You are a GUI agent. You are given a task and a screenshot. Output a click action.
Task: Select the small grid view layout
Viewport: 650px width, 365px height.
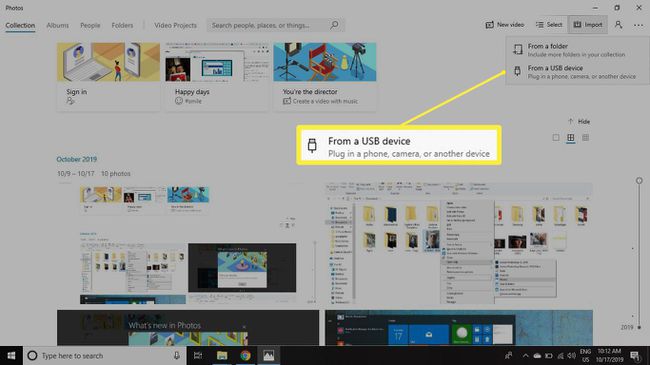pyautogui.click(x=585, y=138)
